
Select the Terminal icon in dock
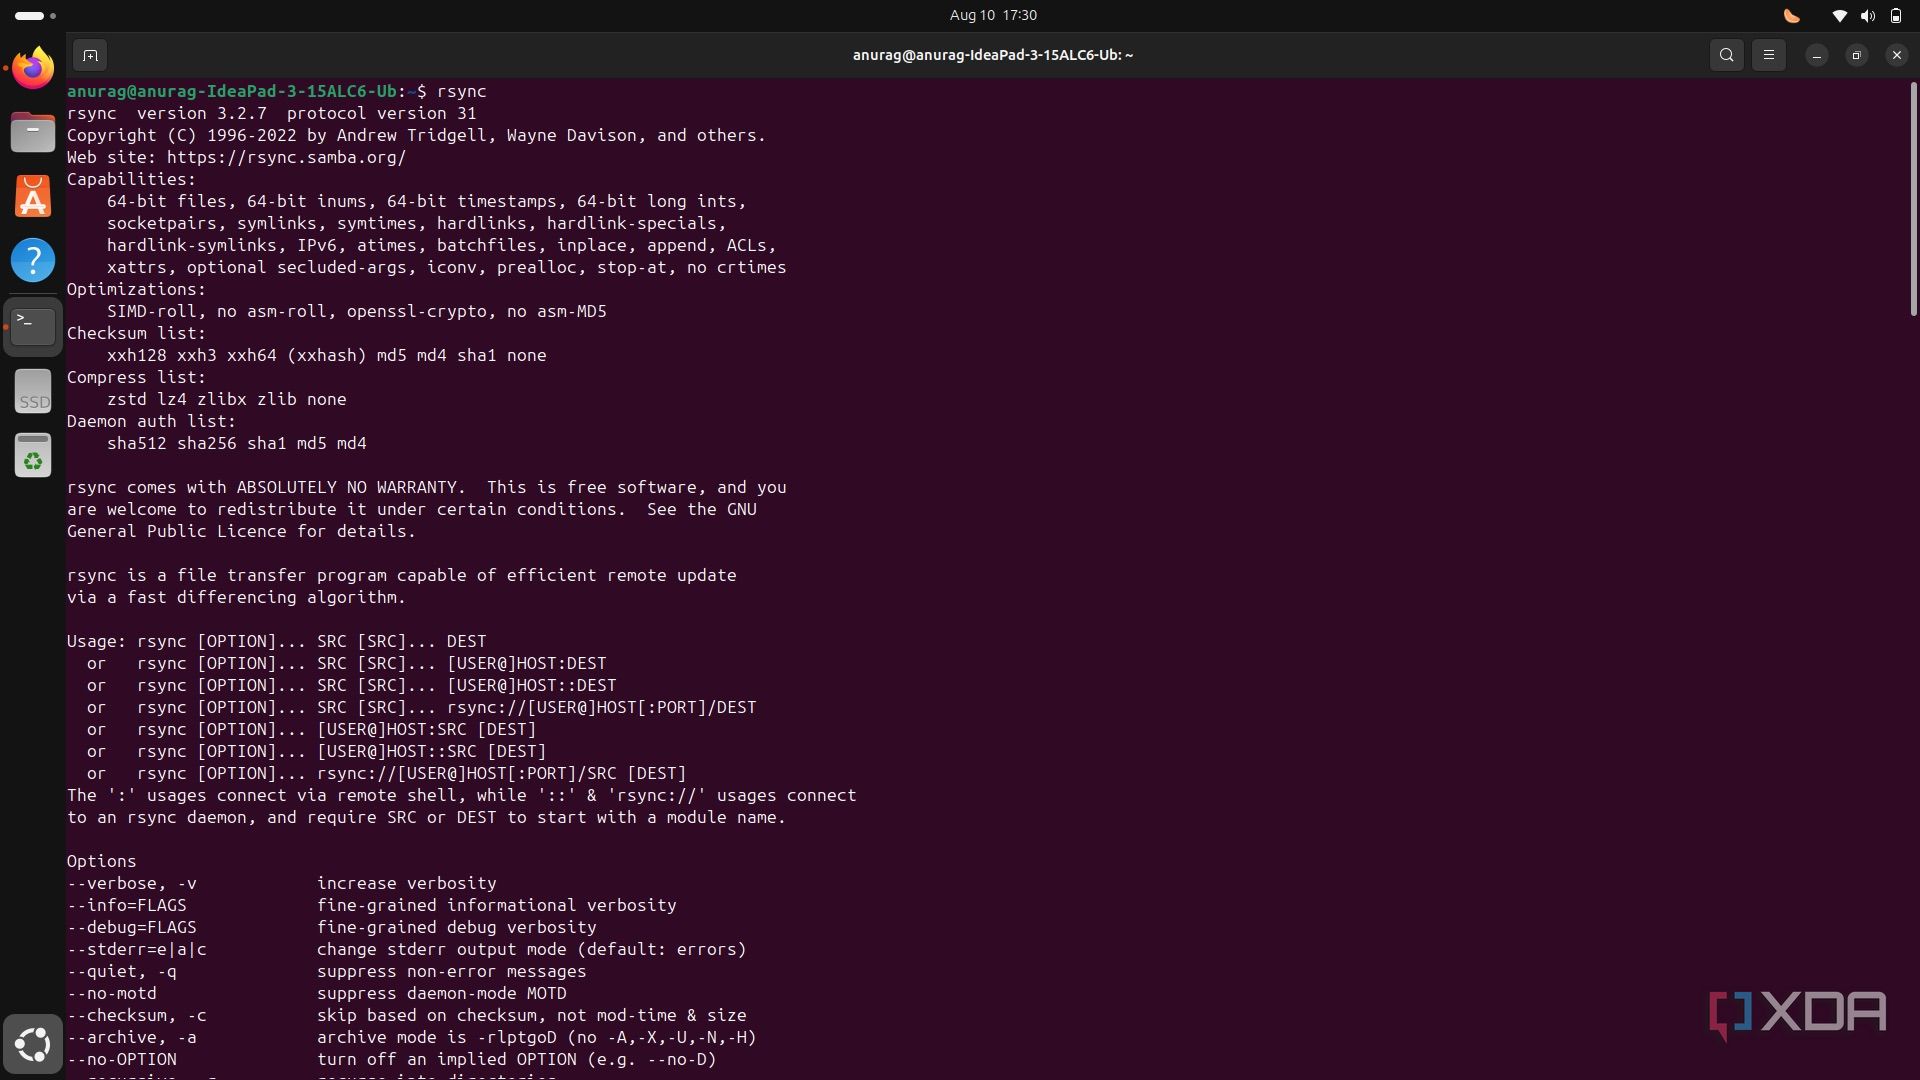click(x=33, y=325)
